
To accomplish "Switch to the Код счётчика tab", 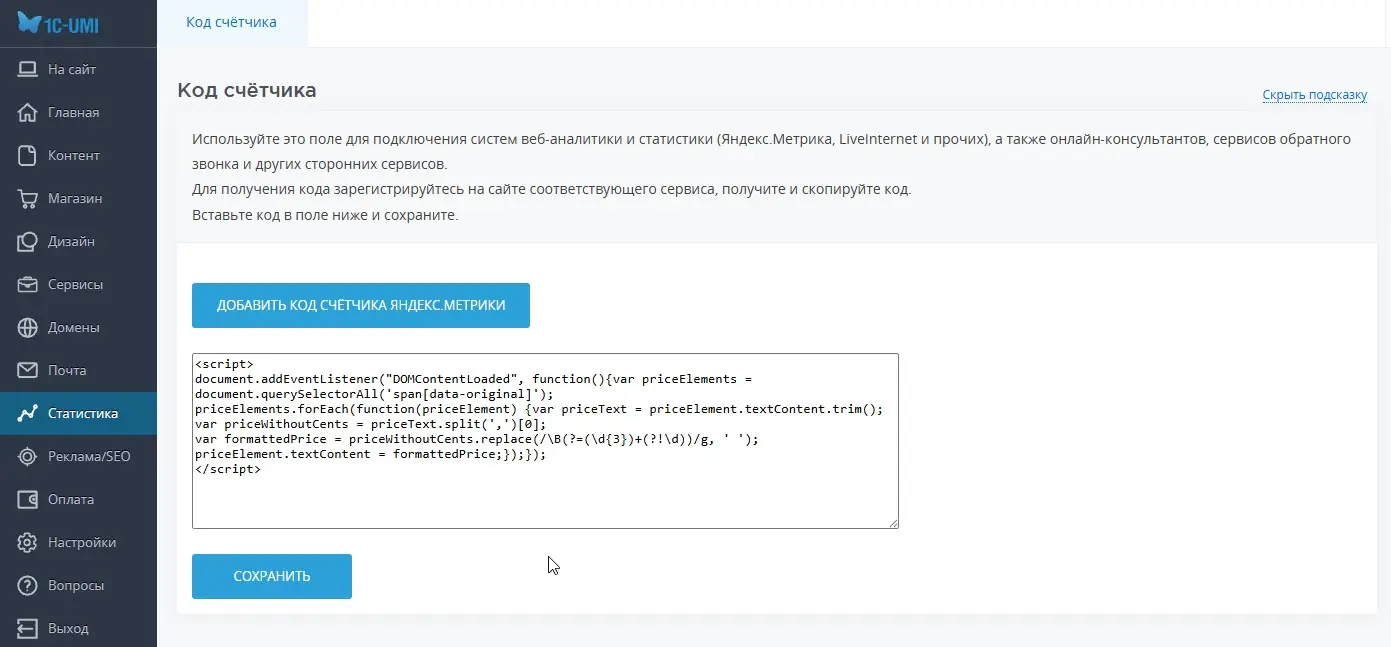I will pos(232,22).
